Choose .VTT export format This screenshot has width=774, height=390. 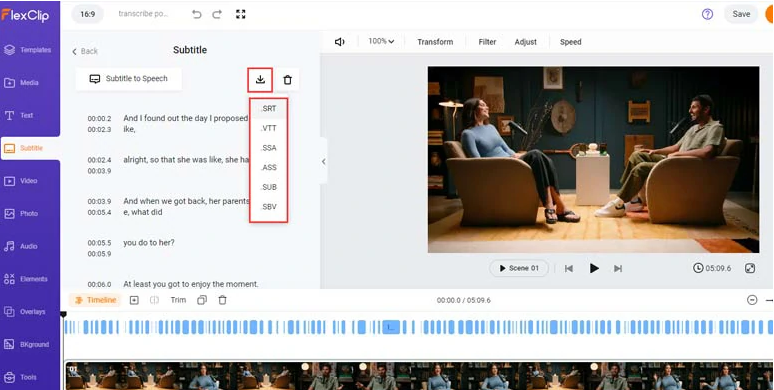coord(269,128)
